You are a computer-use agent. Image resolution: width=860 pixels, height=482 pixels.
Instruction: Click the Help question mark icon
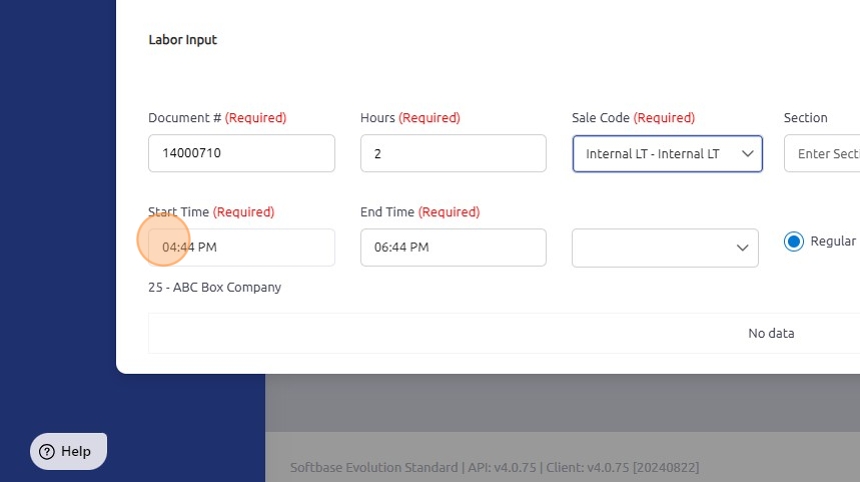(47, 452)
